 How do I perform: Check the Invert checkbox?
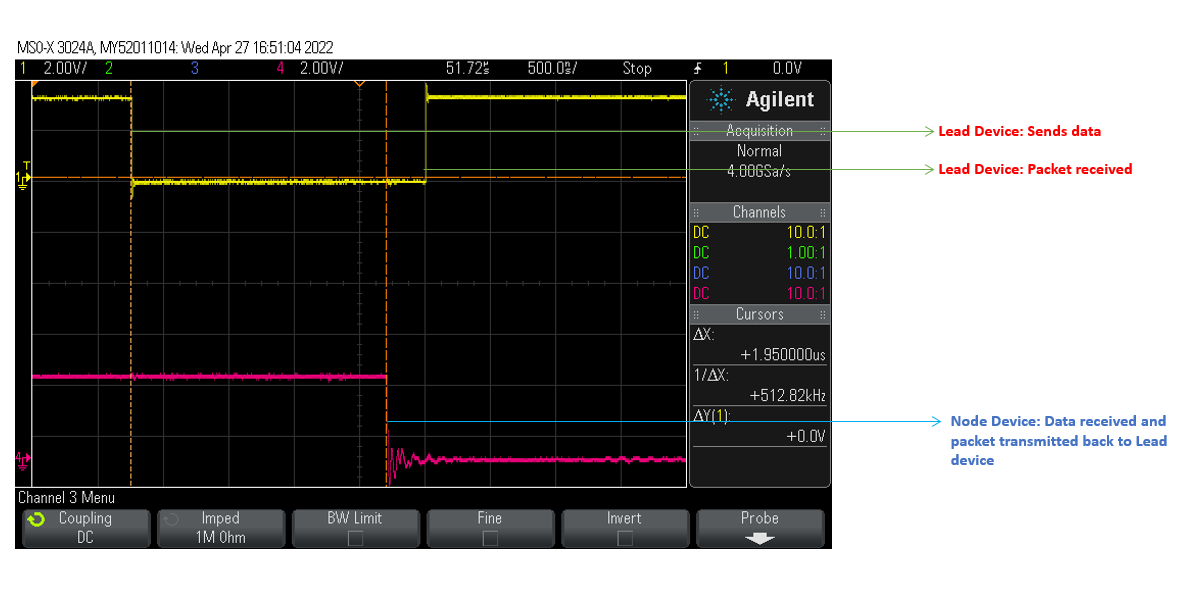click(x=624, y=538)
